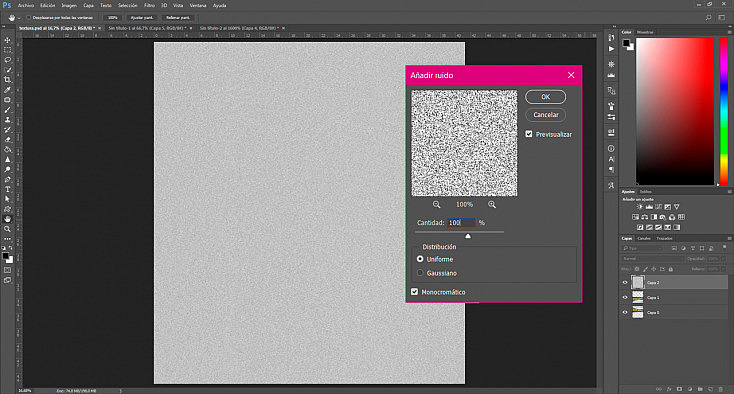
Task: Open the Color panel options menu
Action: [x=729, y=32]
